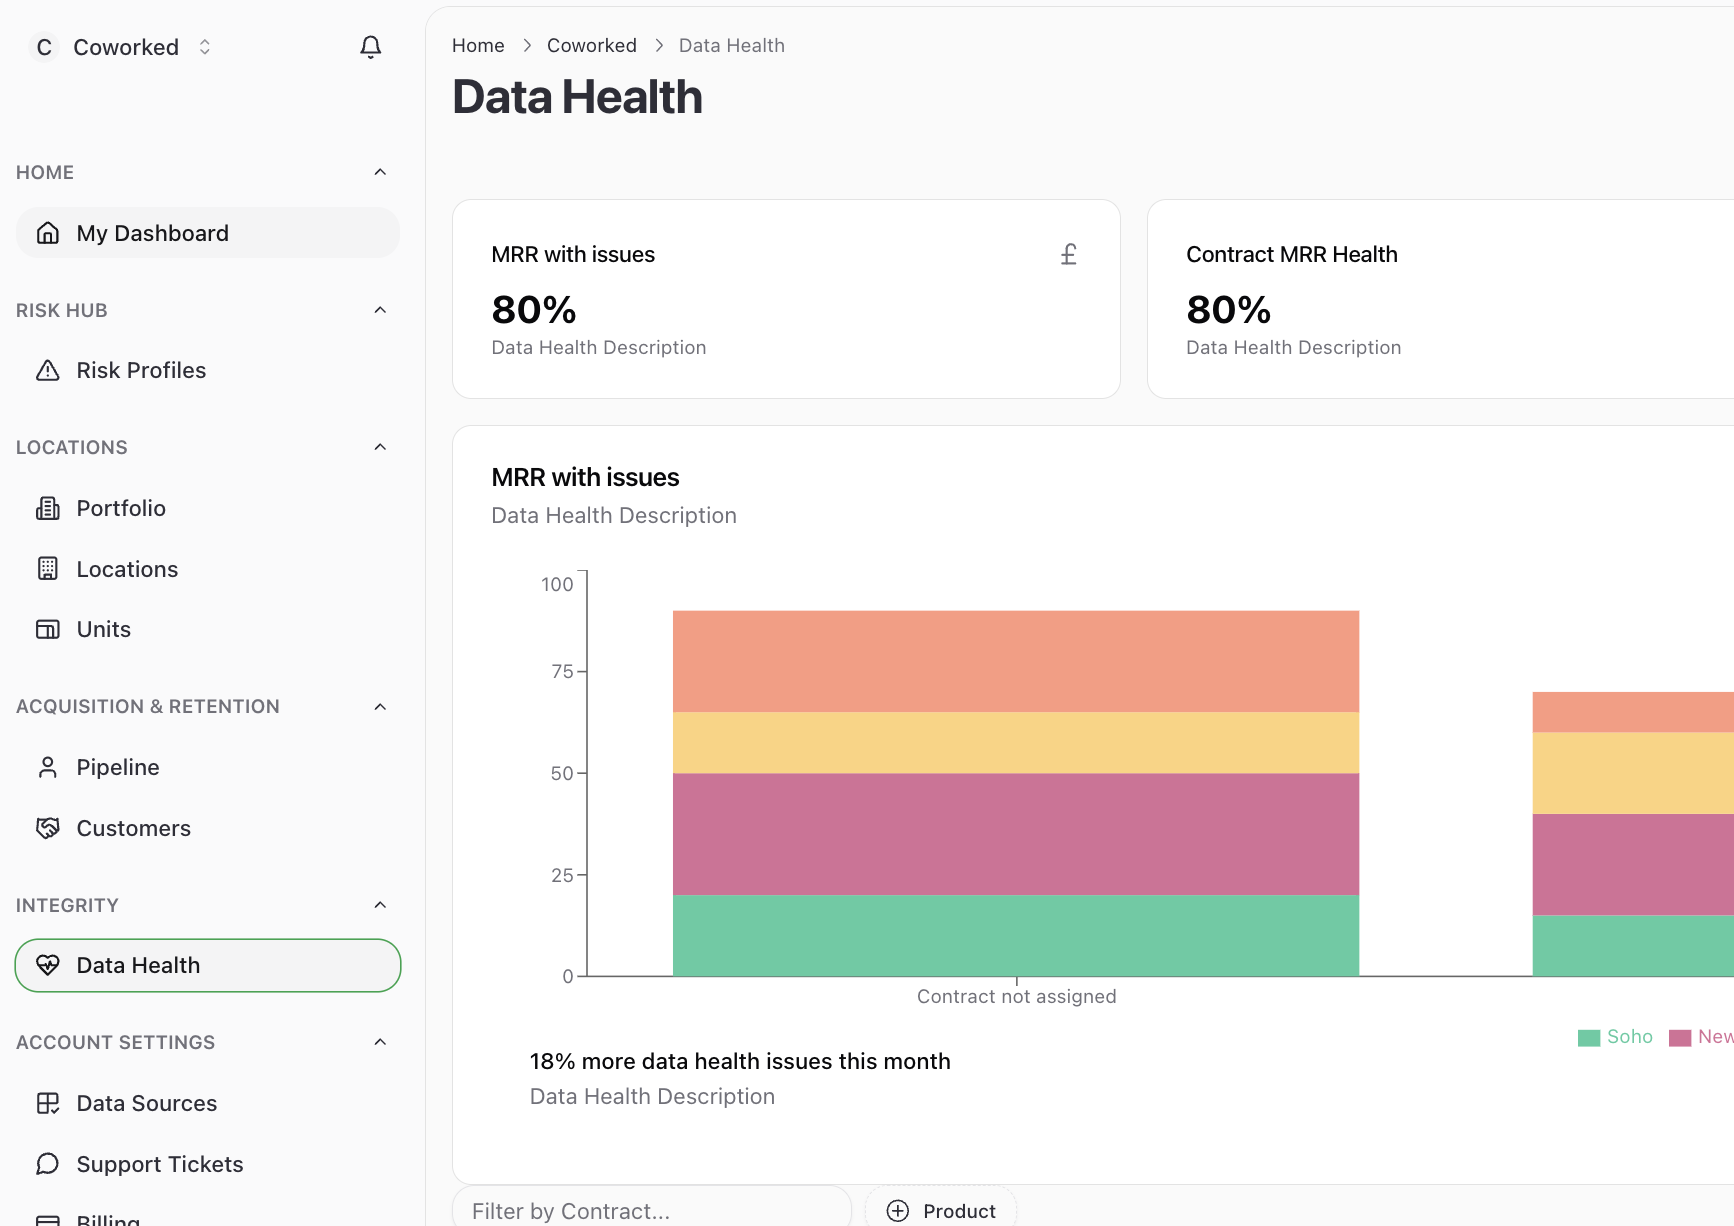Viewport: 1734px width, 1226px height.
Task: Select Data Health in the sidebar
Action: point(138,965)
